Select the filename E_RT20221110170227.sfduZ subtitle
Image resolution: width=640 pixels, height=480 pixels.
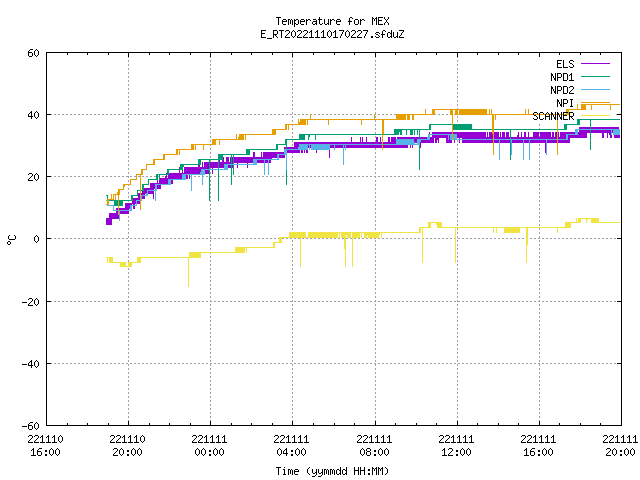332,34
